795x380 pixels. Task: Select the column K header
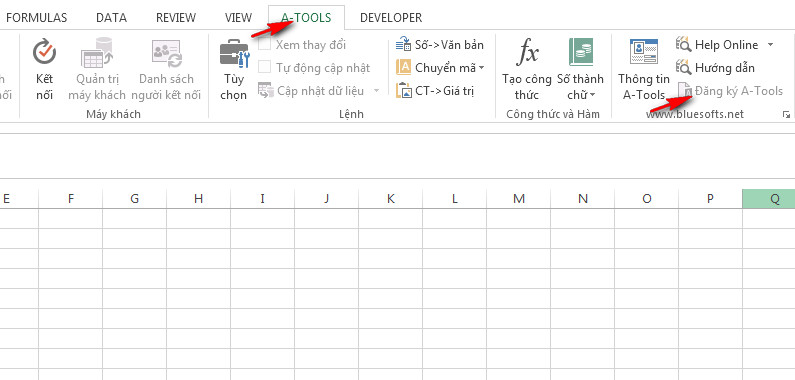[390, 198]
